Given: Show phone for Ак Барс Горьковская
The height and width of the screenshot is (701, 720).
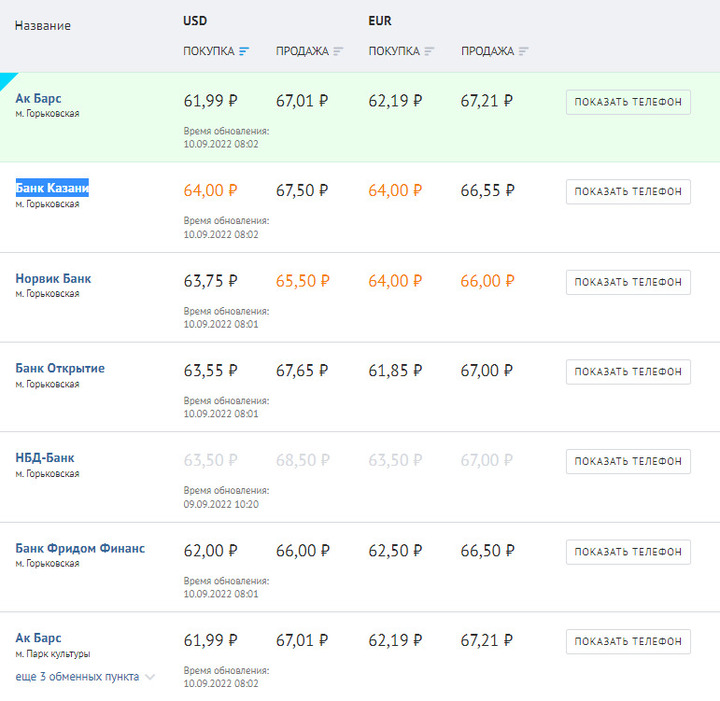Looking at the screenshot, I should (x=628, y=102).
